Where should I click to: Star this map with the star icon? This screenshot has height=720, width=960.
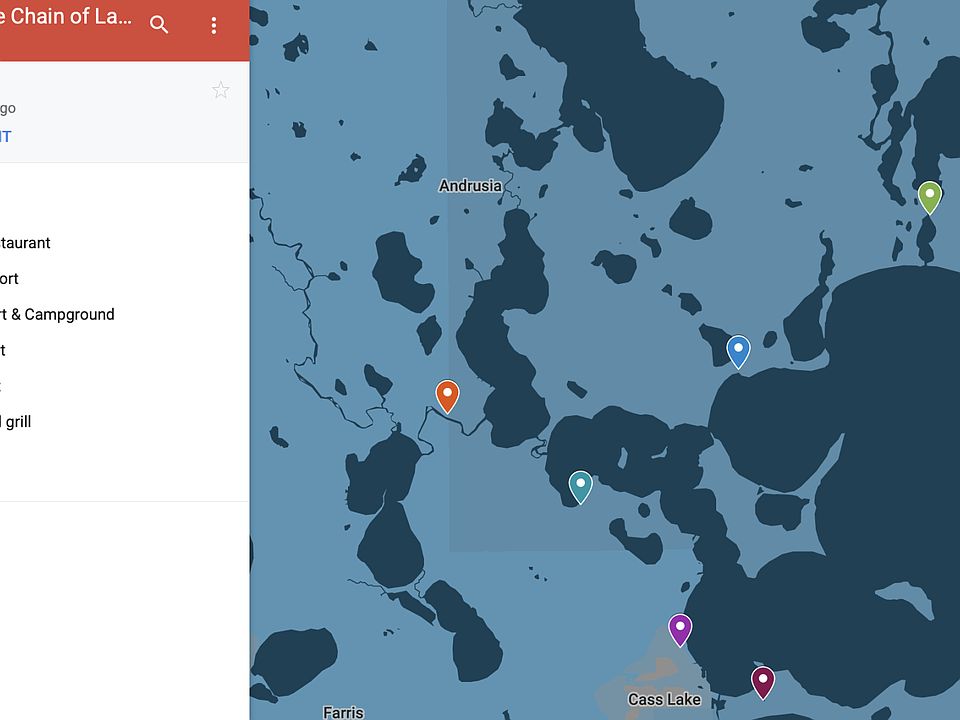221,91
